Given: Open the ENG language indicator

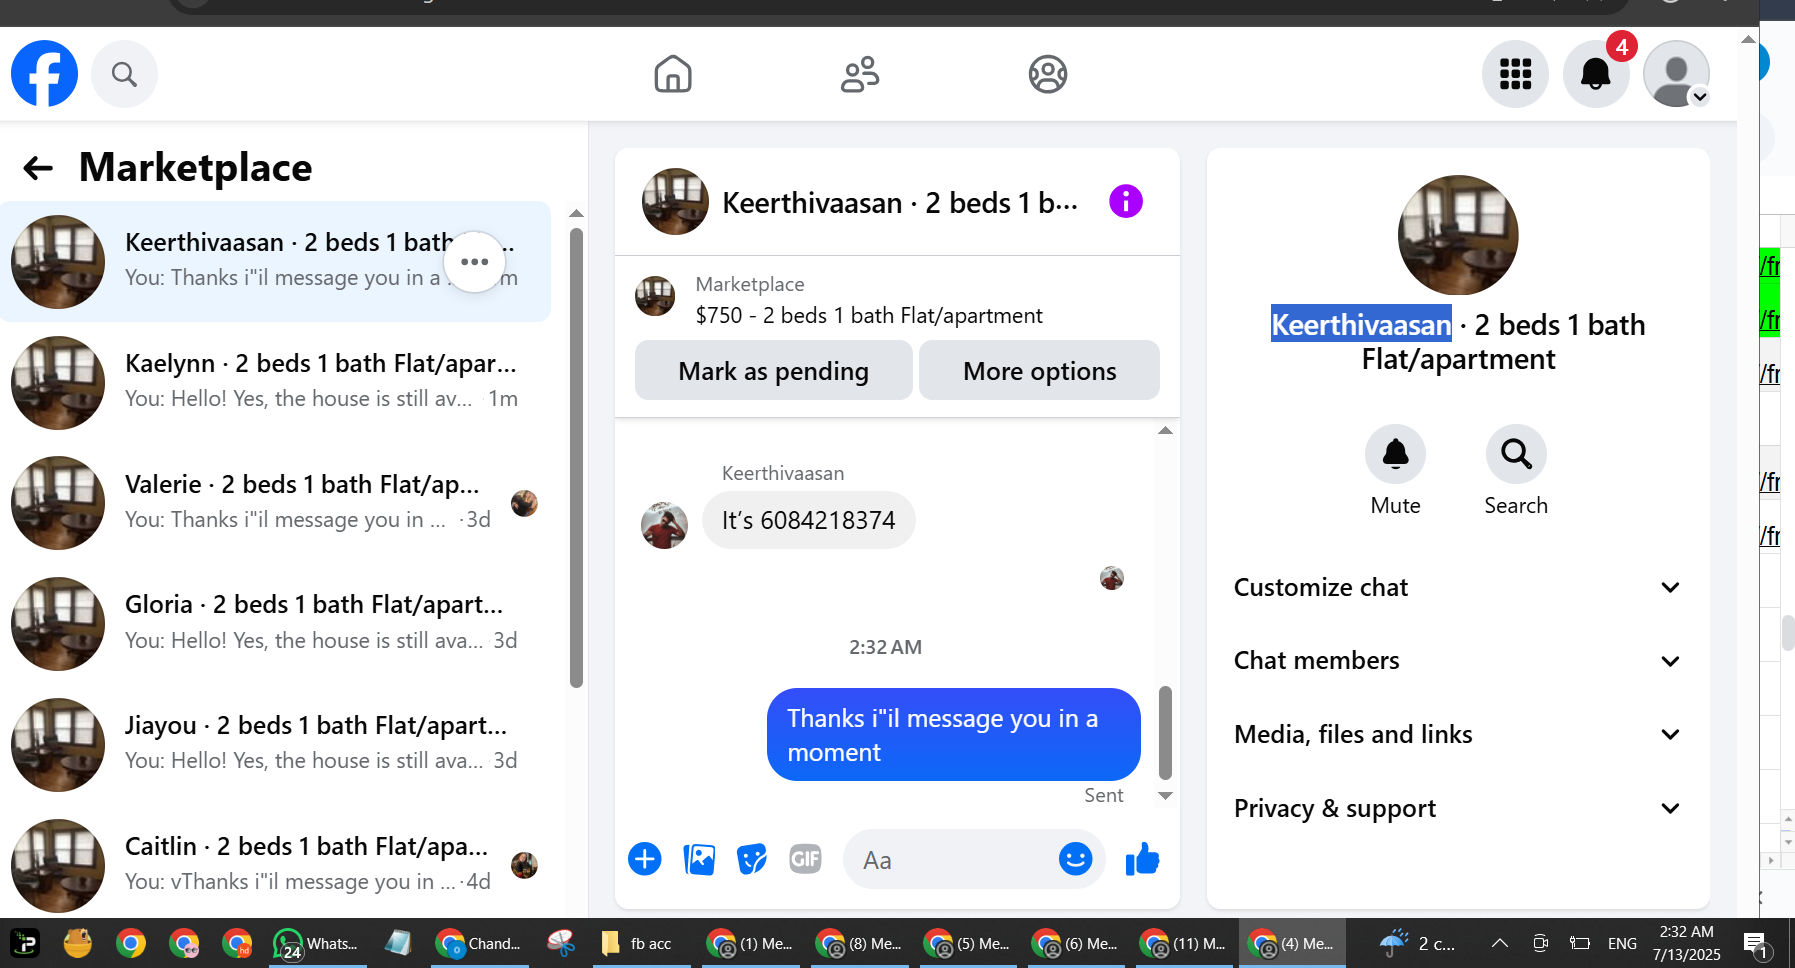Looking at the screenshot, I should (1622, 943).
